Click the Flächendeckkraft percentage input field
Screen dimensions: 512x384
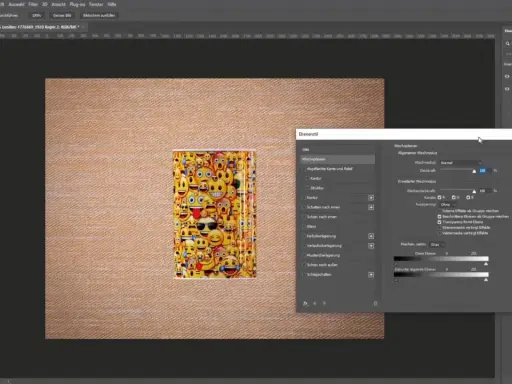point(485,191)
